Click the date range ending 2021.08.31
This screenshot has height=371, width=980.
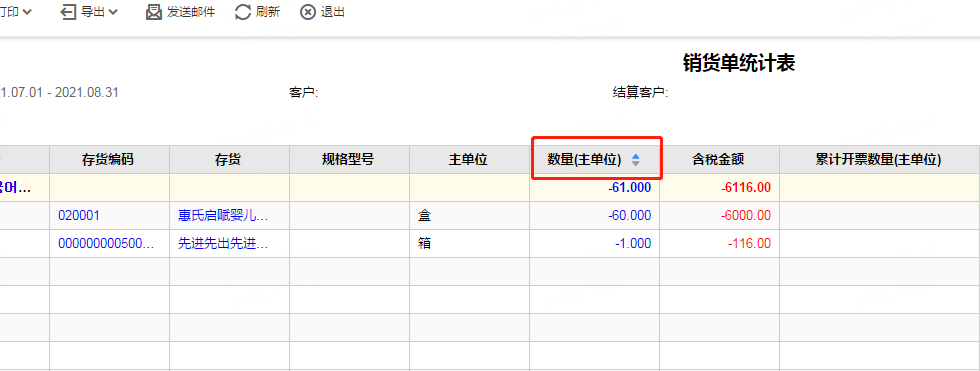pos(59,93)
